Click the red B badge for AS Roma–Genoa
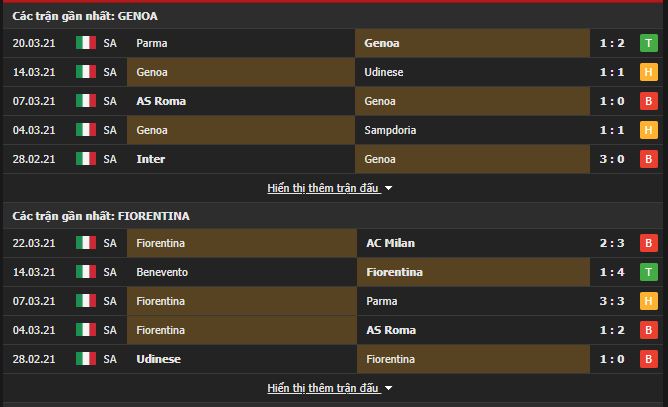Viewport: 668px width, 407px height. [x=648, y=101]
